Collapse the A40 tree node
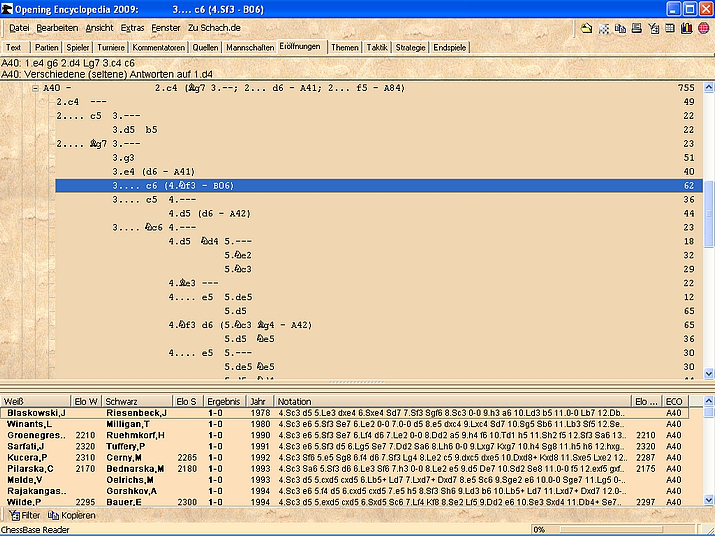The image size is (715, 536). tap(36, 88)
